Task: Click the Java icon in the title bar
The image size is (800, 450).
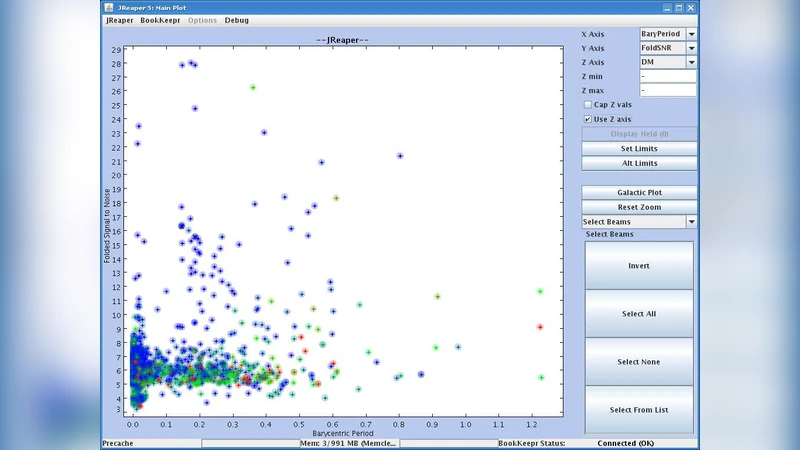Action: [109, 7]
